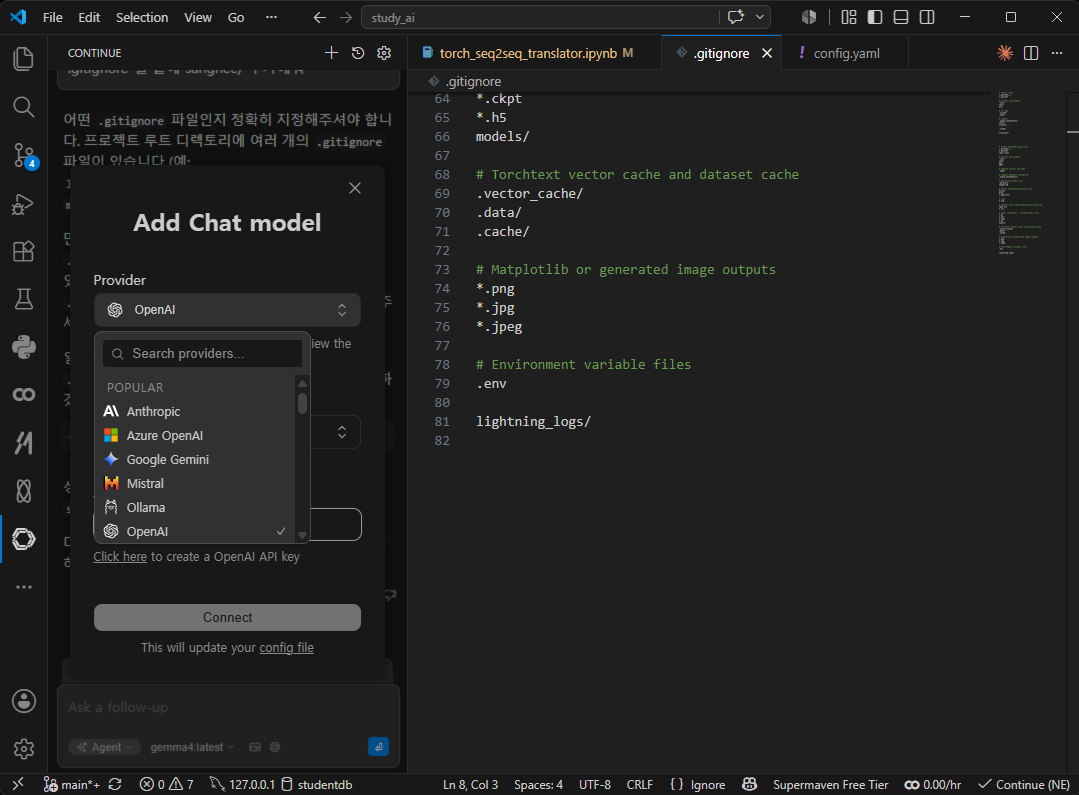The width and height of the screenshot is (1079, 795).
Task: Show additional views ellipsis in activity bar
Action: point(23,587)
